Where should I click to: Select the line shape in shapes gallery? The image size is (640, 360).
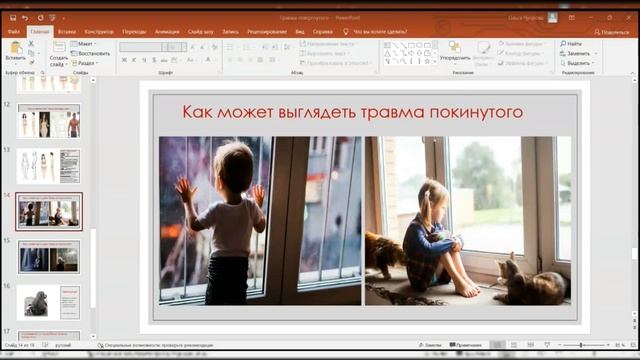point(396,45)
